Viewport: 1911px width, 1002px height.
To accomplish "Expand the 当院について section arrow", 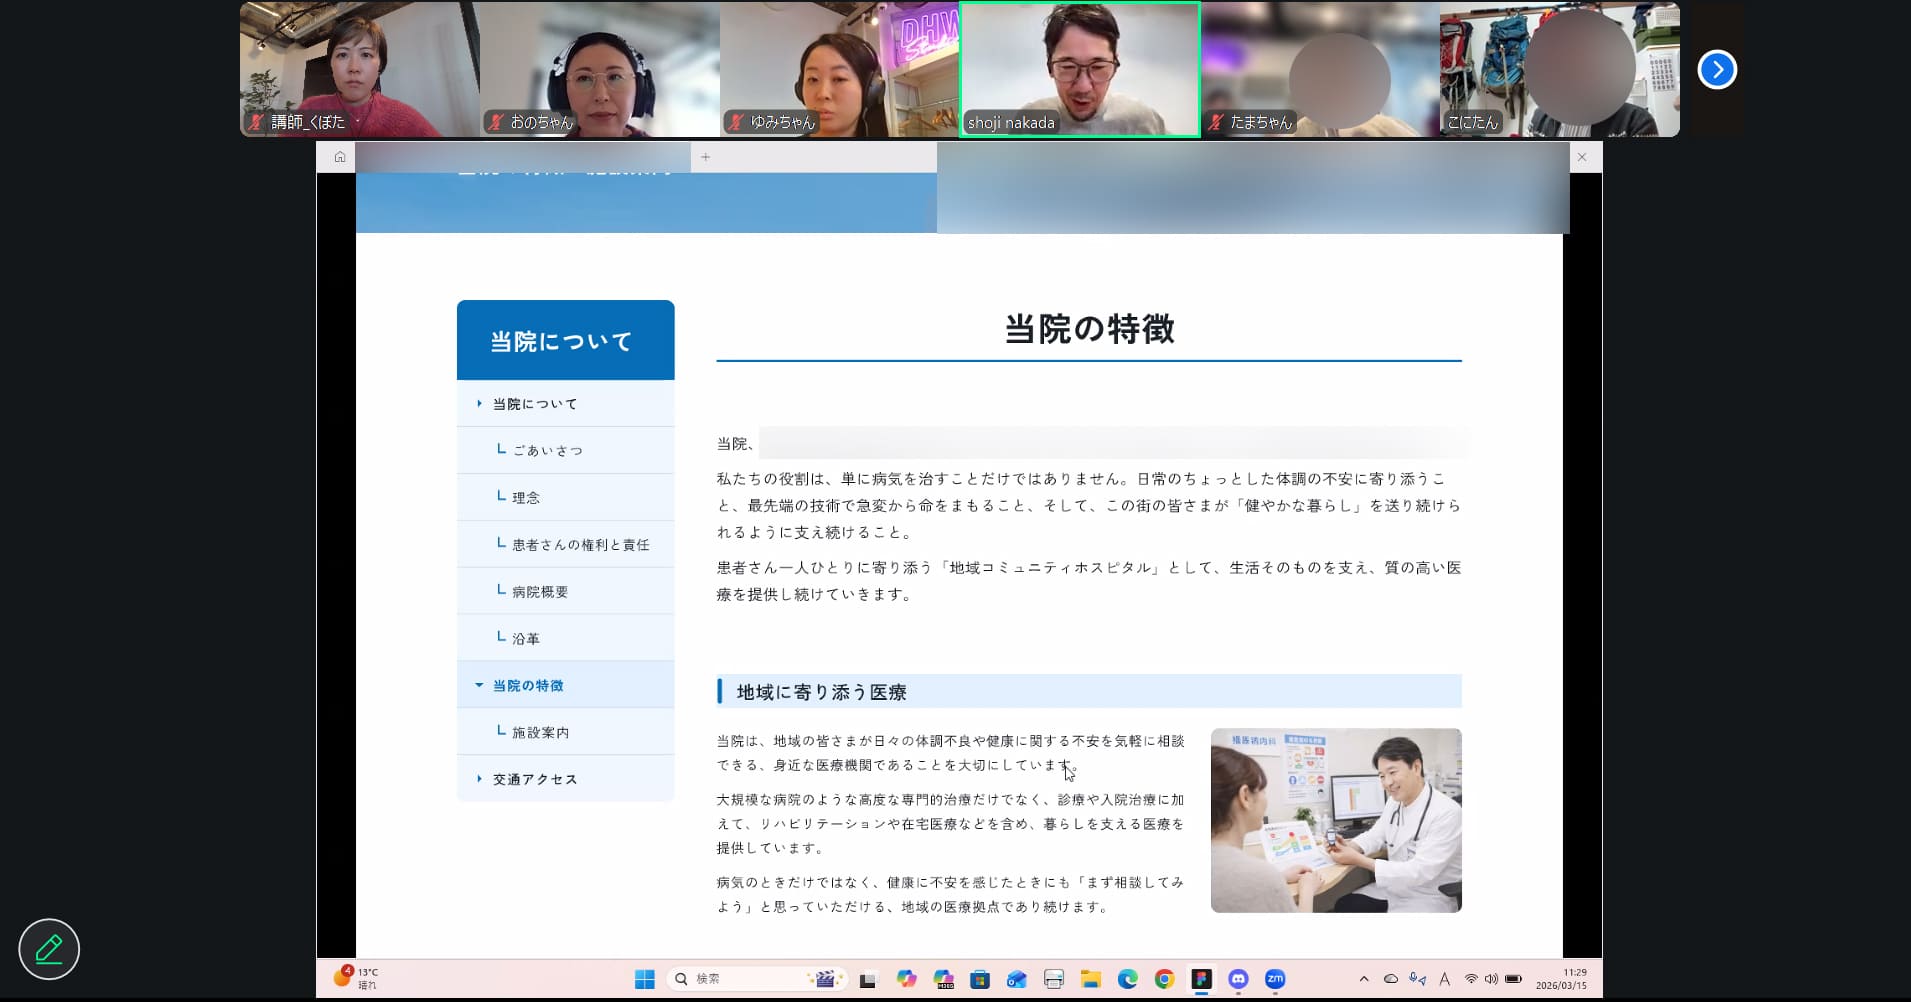I will [479, 403].
